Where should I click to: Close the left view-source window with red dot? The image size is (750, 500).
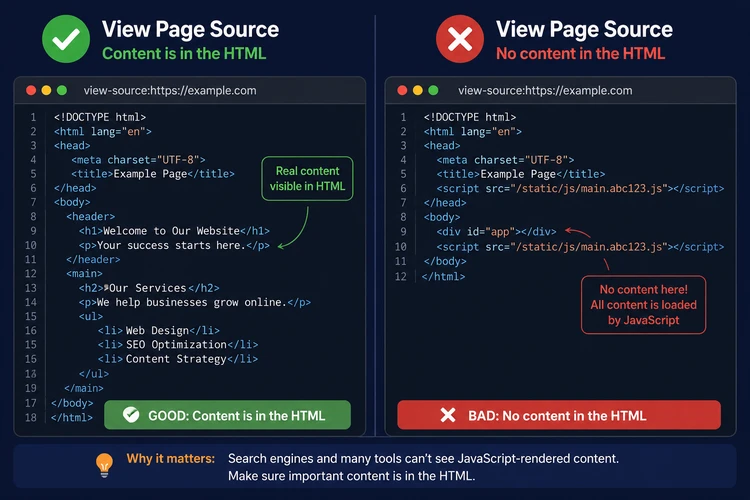pyautogui.click(x=31, y=90)
